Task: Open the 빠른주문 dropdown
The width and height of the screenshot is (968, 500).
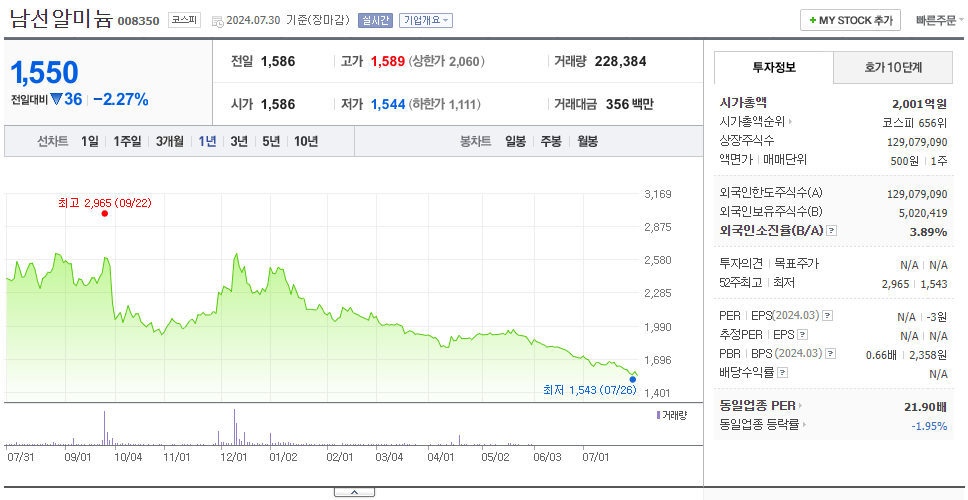Action: [x=940, y=20]
